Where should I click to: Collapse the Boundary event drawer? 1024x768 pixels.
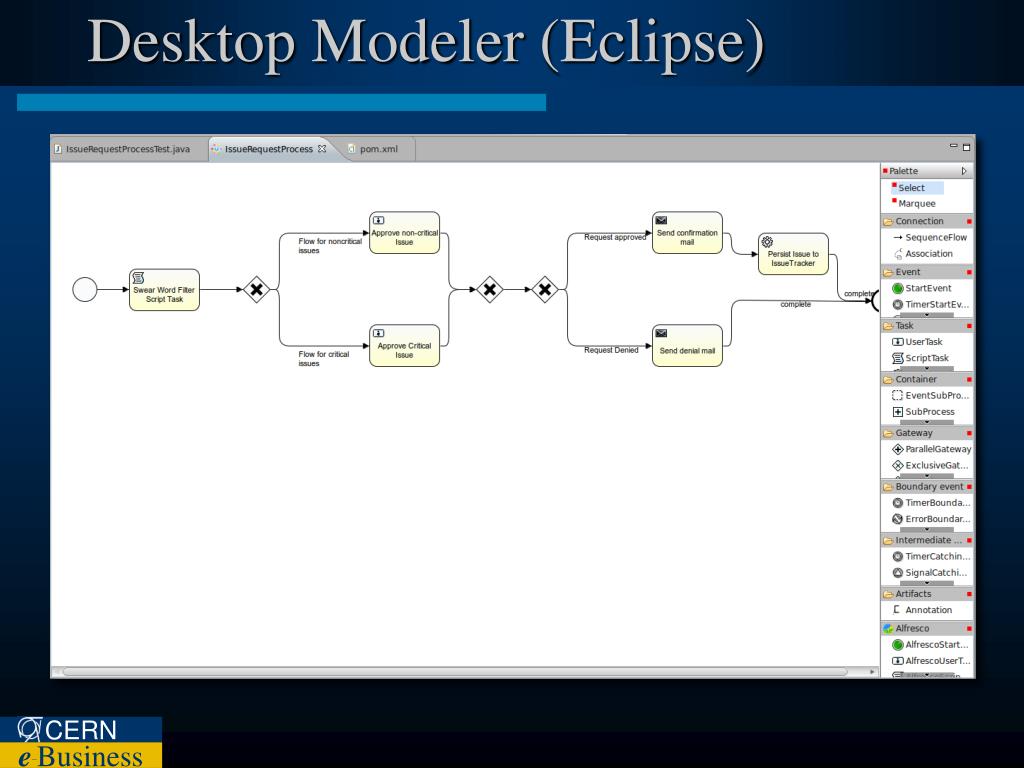[927, 487]
